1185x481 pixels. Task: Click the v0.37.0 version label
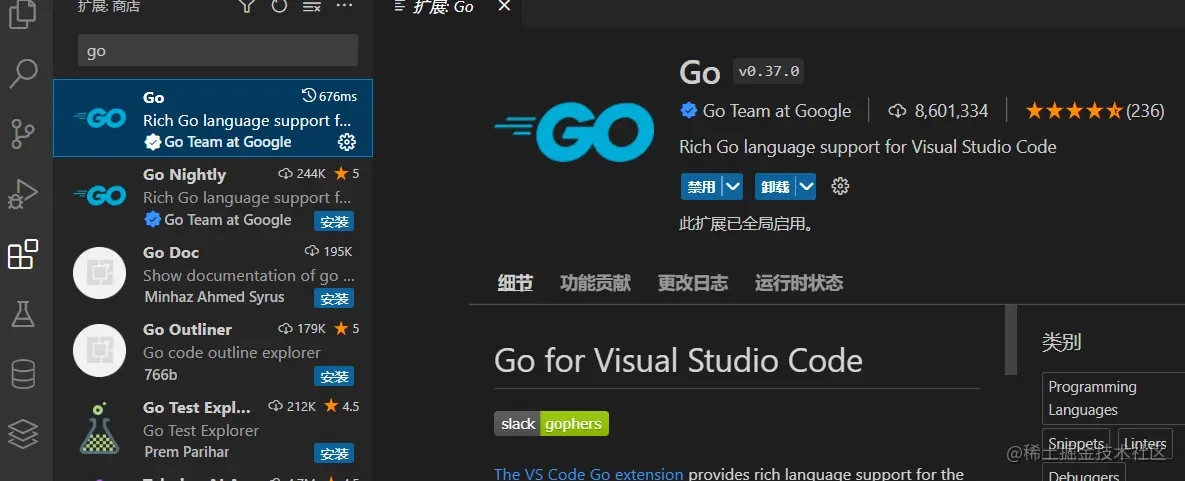coord(769,72)
